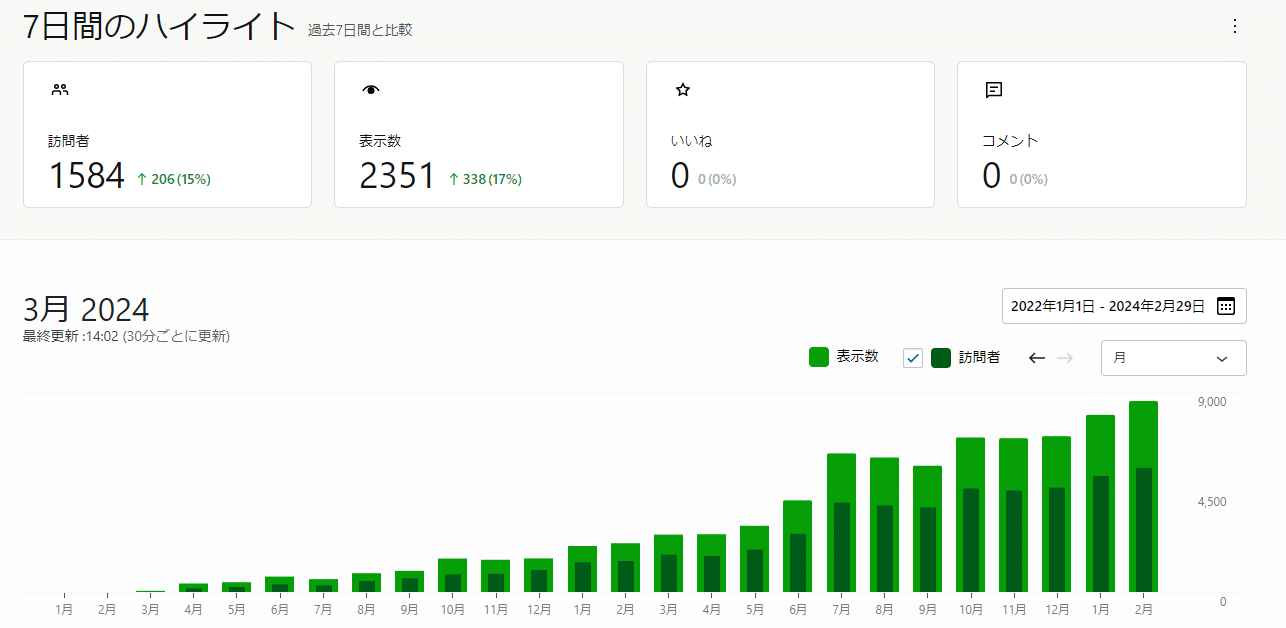Click the left arrow to view earlier data

1036,357
